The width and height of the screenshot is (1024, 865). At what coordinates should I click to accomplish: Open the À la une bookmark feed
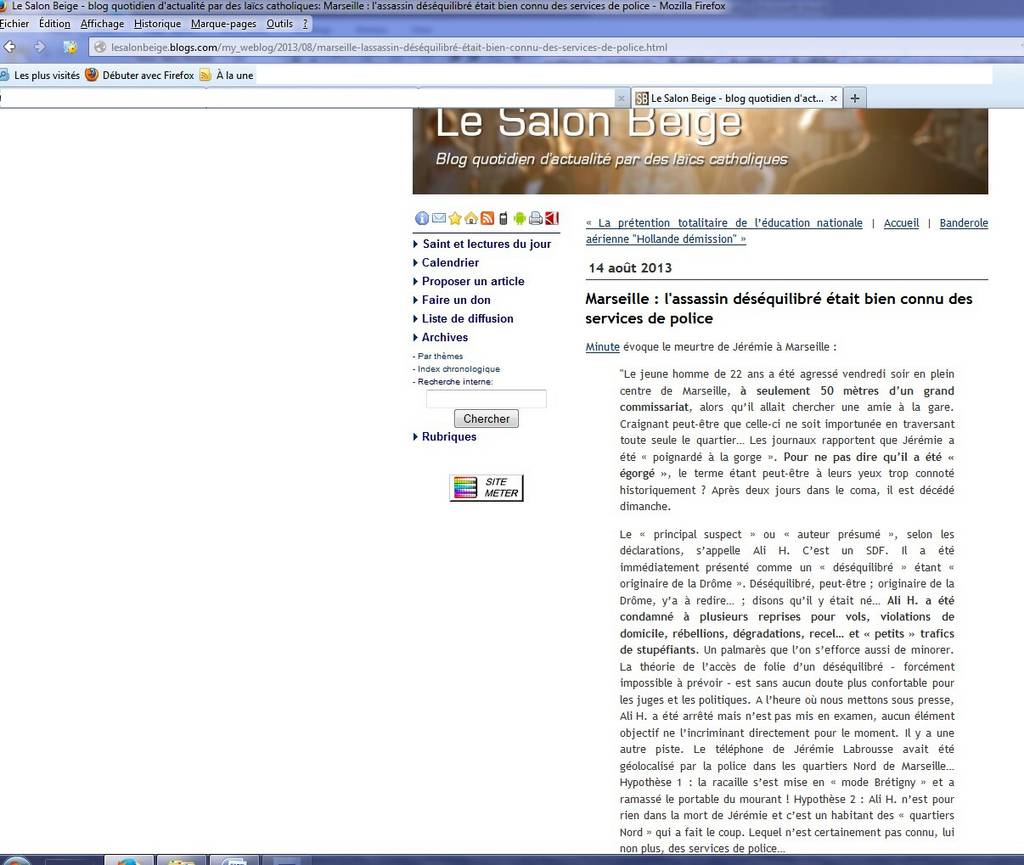click(227, 75)
